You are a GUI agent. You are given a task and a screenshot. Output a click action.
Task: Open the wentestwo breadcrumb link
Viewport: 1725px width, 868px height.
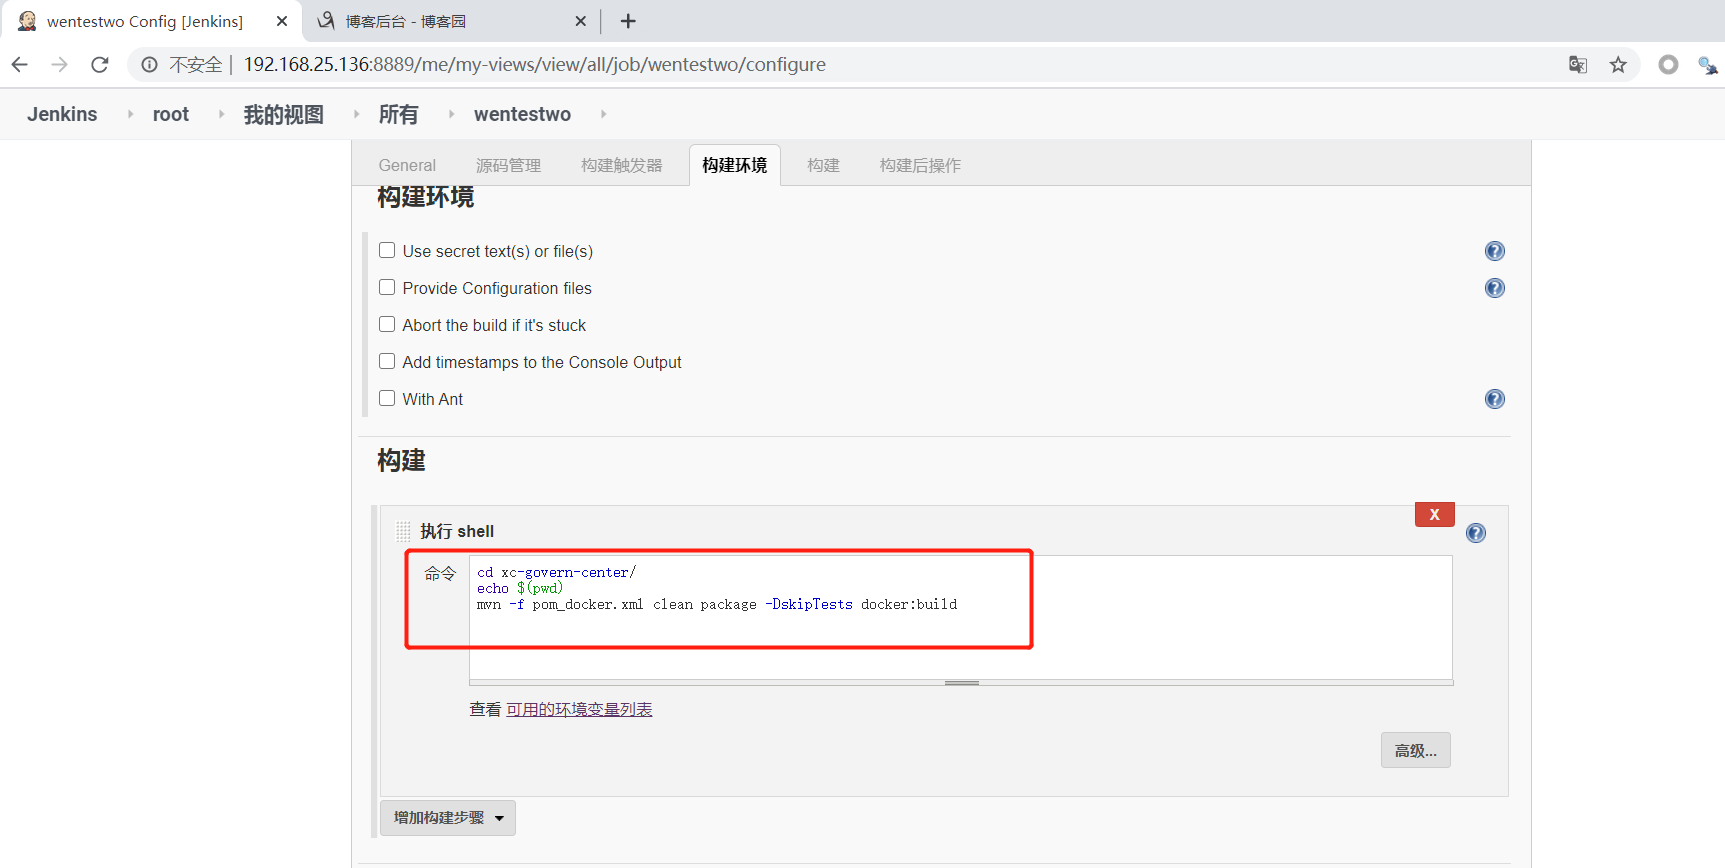point(522,114)
